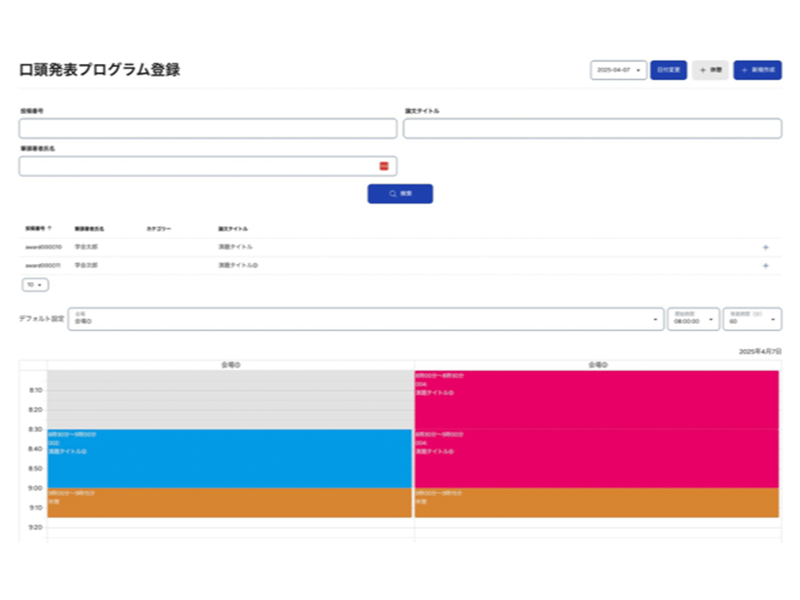Select the award000010 row cell
Image resolution: width=800 pixels, height=600 pixels.
(x=43, y=247)
